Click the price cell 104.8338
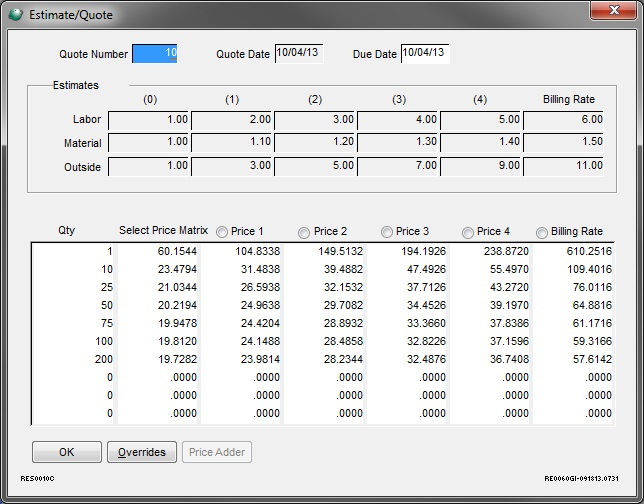 [241, 251]
